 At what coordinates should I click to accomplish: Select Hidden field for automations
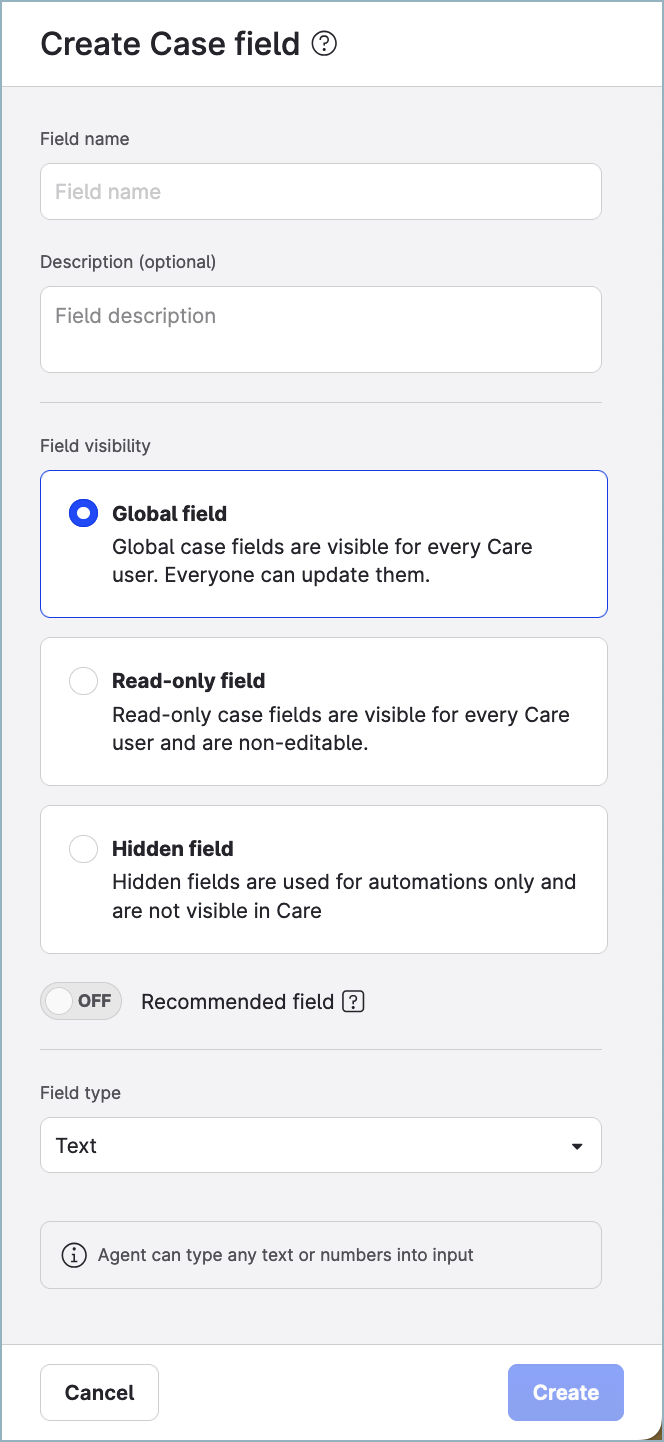(82, 848)
